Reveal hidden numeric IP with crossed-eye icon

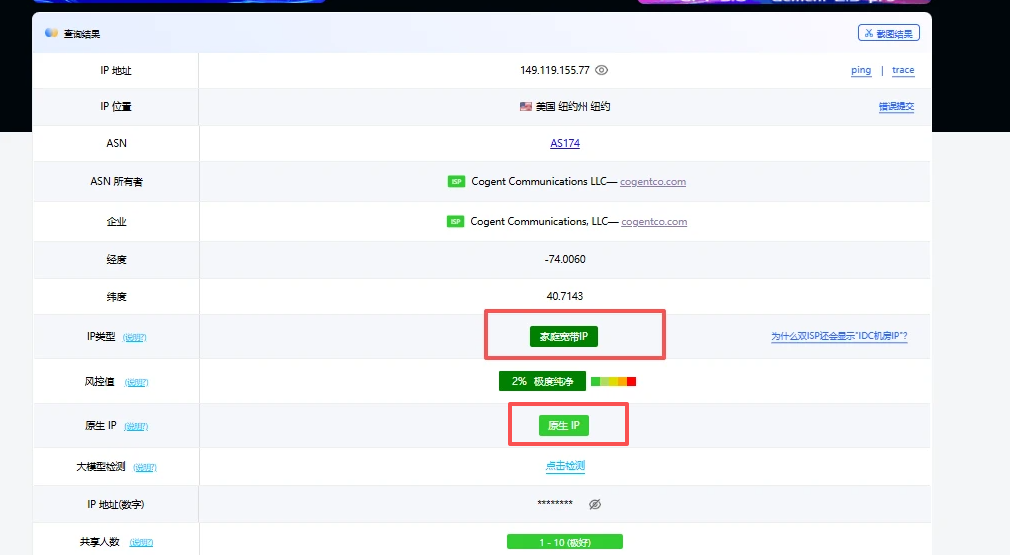point(595,505)
